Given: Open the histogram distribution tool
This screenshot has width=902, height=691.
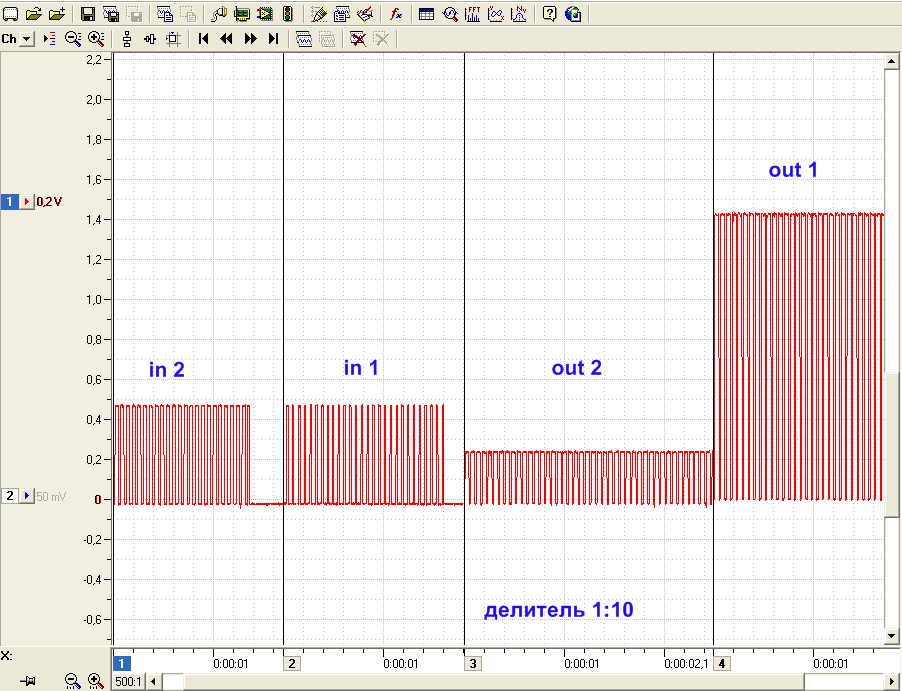Looking at the screenshot, I should click(x=519, y=14).
